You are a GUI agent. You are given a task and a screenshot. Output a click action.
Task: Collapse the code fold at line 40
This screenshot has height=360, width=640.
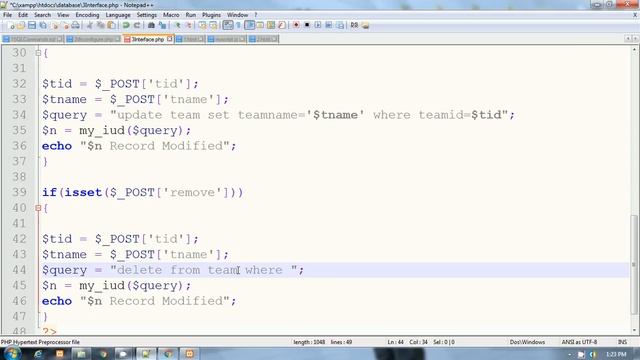coord(38,208)
